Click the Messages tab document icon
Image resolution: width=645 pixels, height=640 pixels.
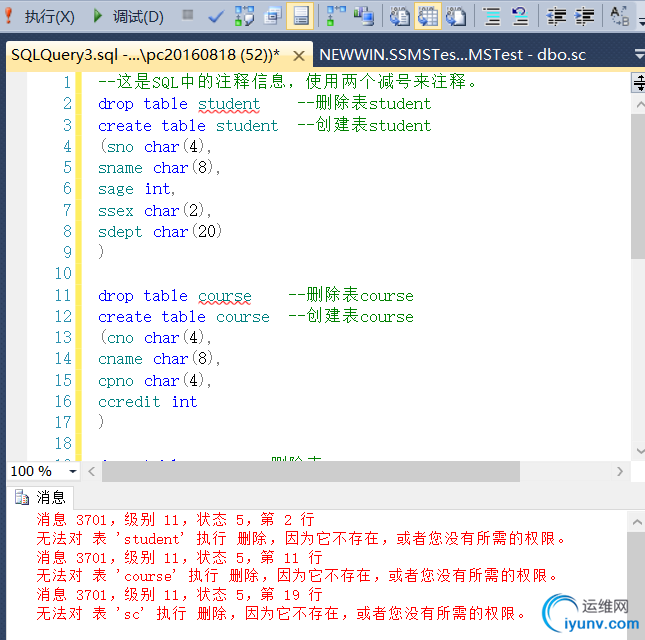click(x=21, y=497)
